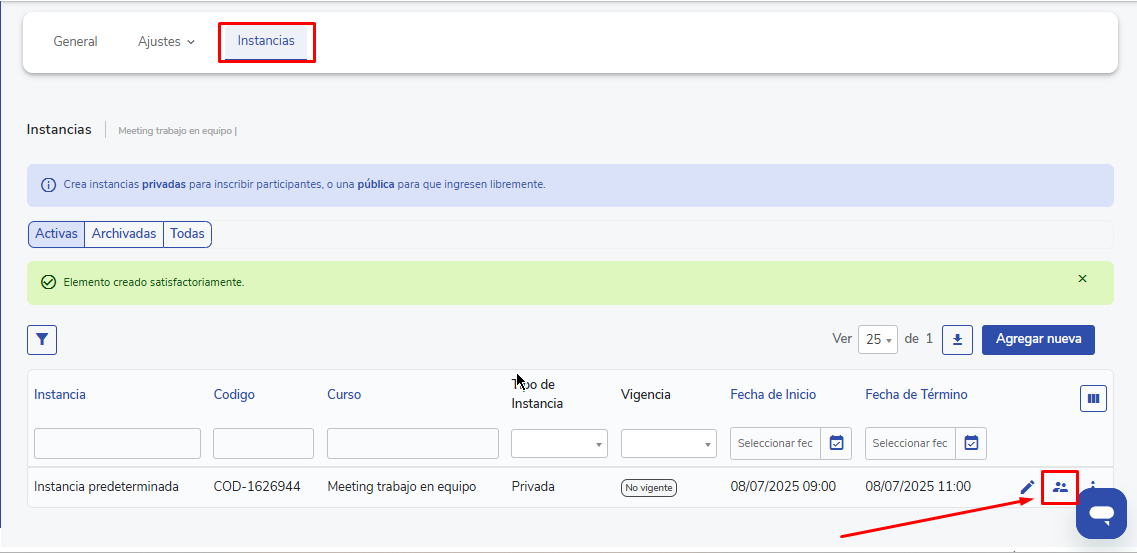This screenshot has height=553, width=1137.
Task: Open the Ver 25 page size dropdown
Action: [x=878, y=340]
